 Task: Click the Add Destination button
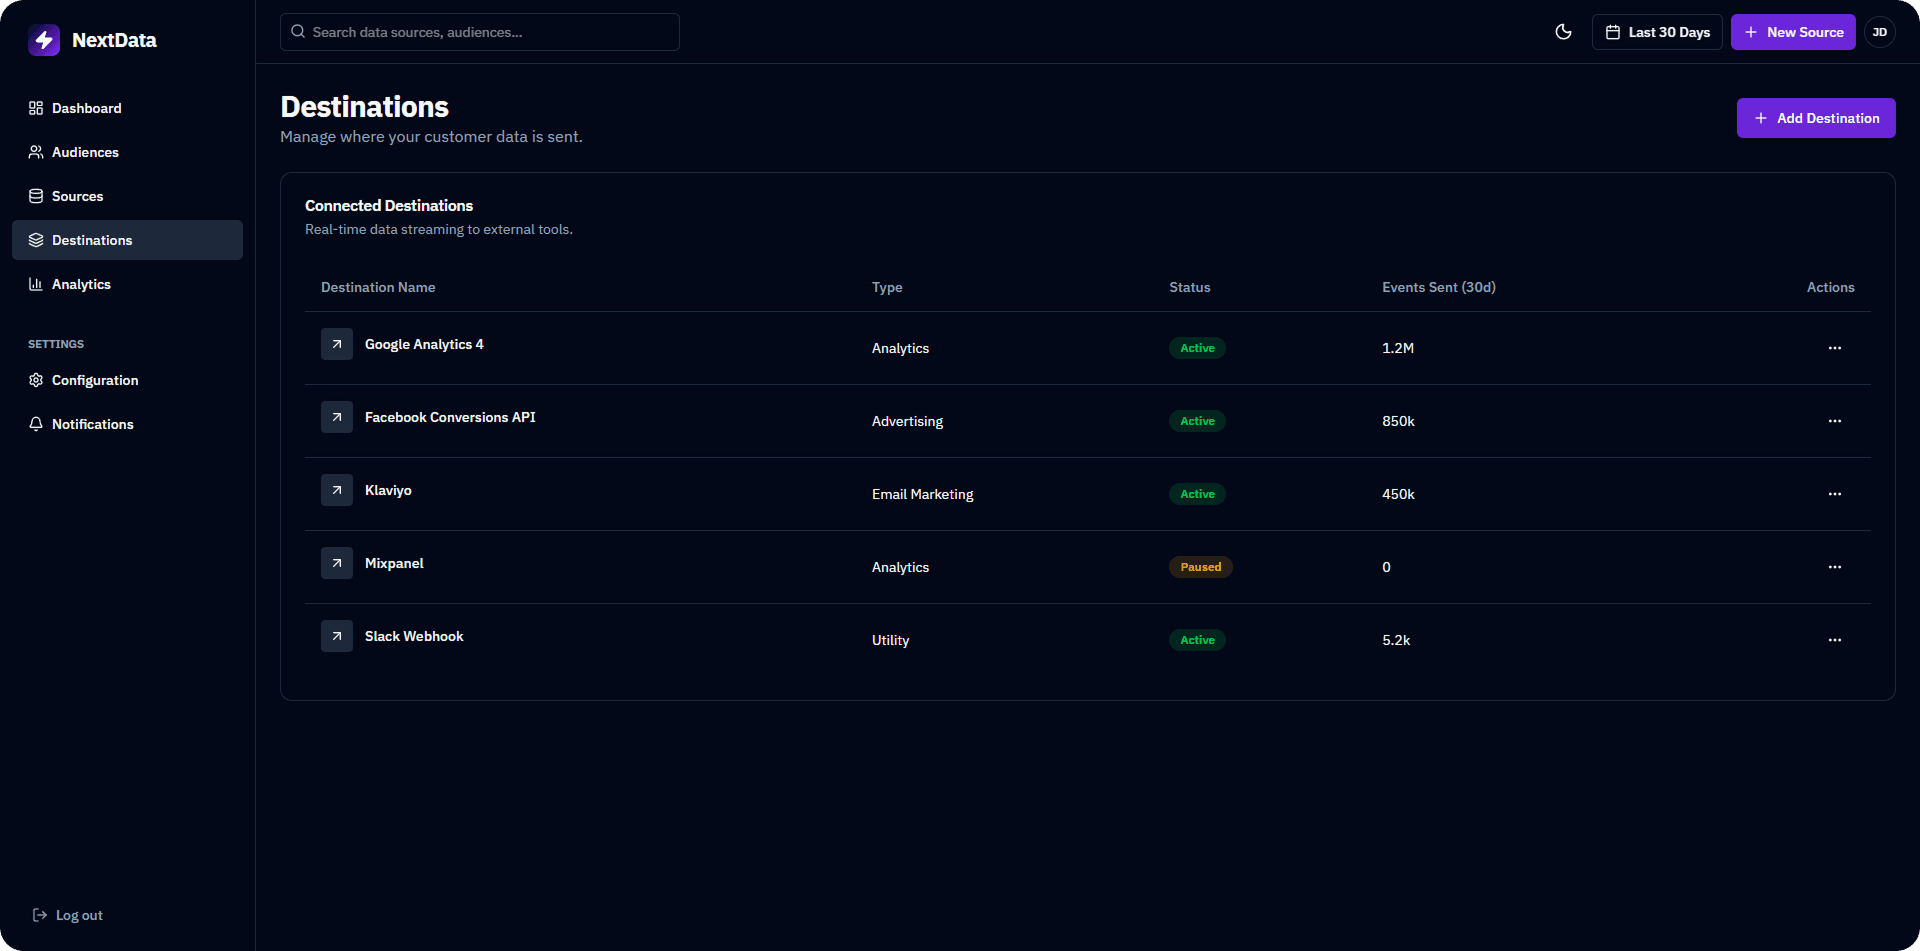click(x=1816, y=118)
